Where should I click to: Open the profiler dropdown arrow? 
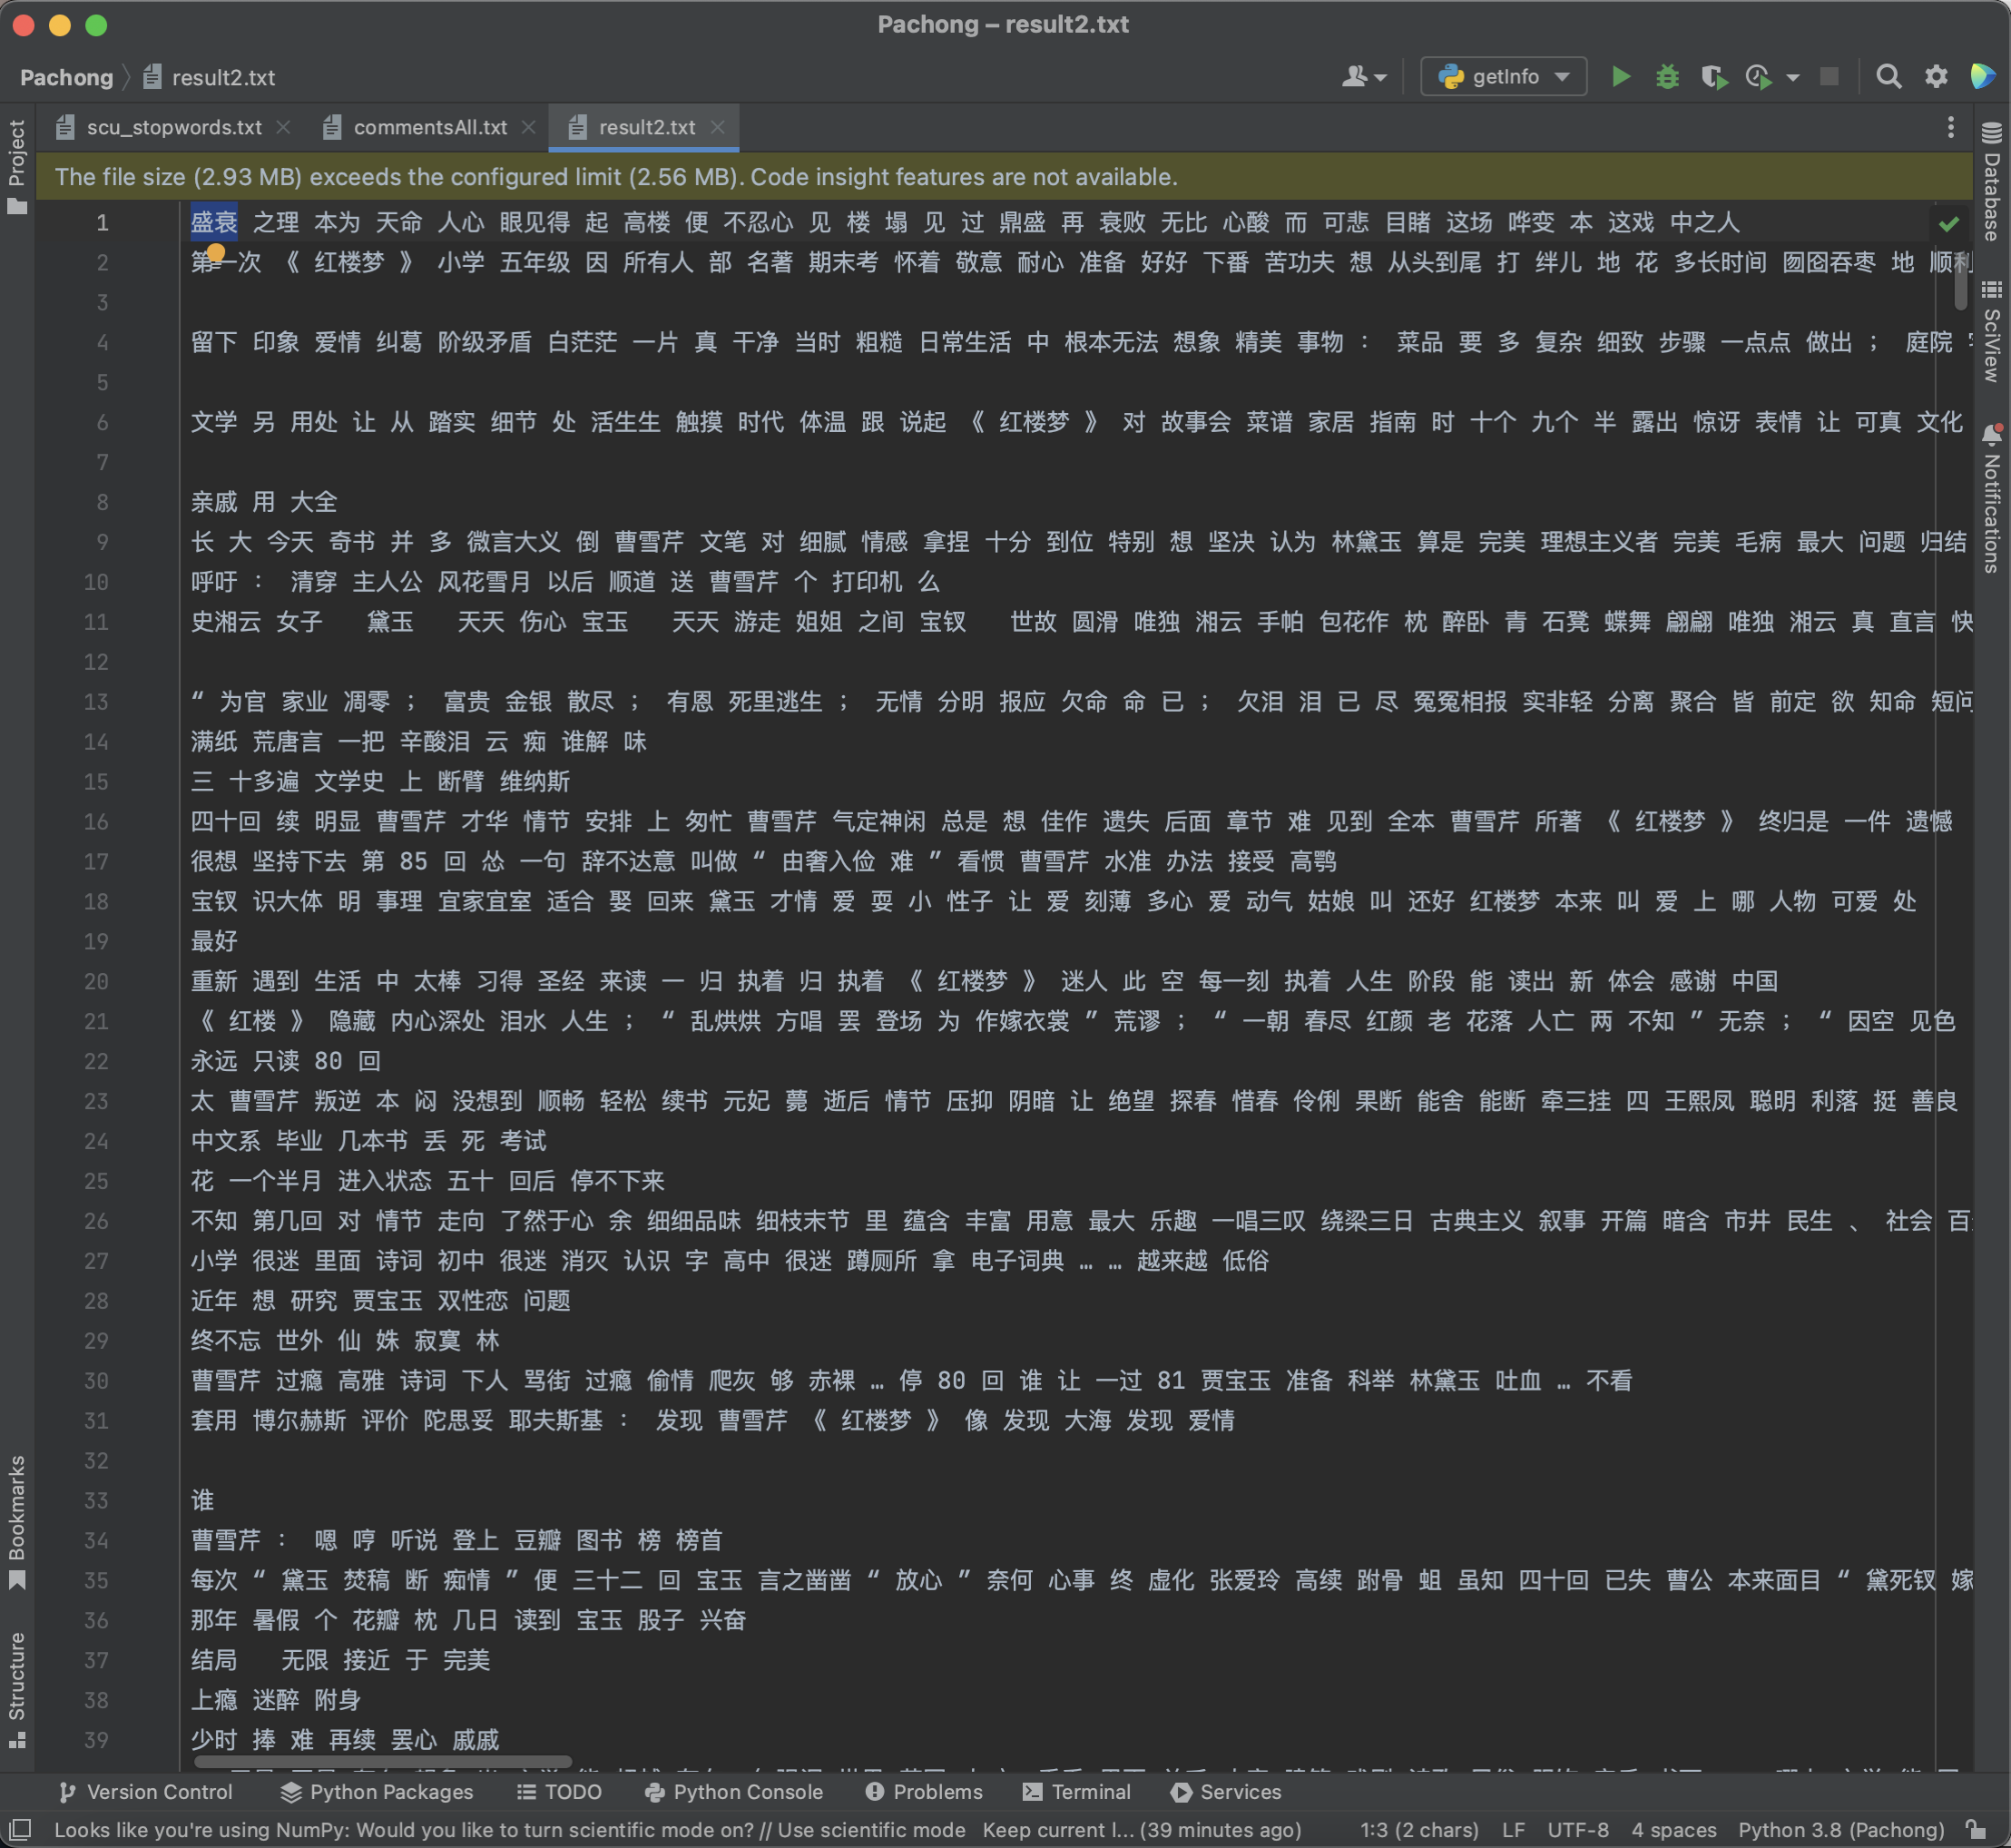pyautogui.click(x=1792, y=77)
